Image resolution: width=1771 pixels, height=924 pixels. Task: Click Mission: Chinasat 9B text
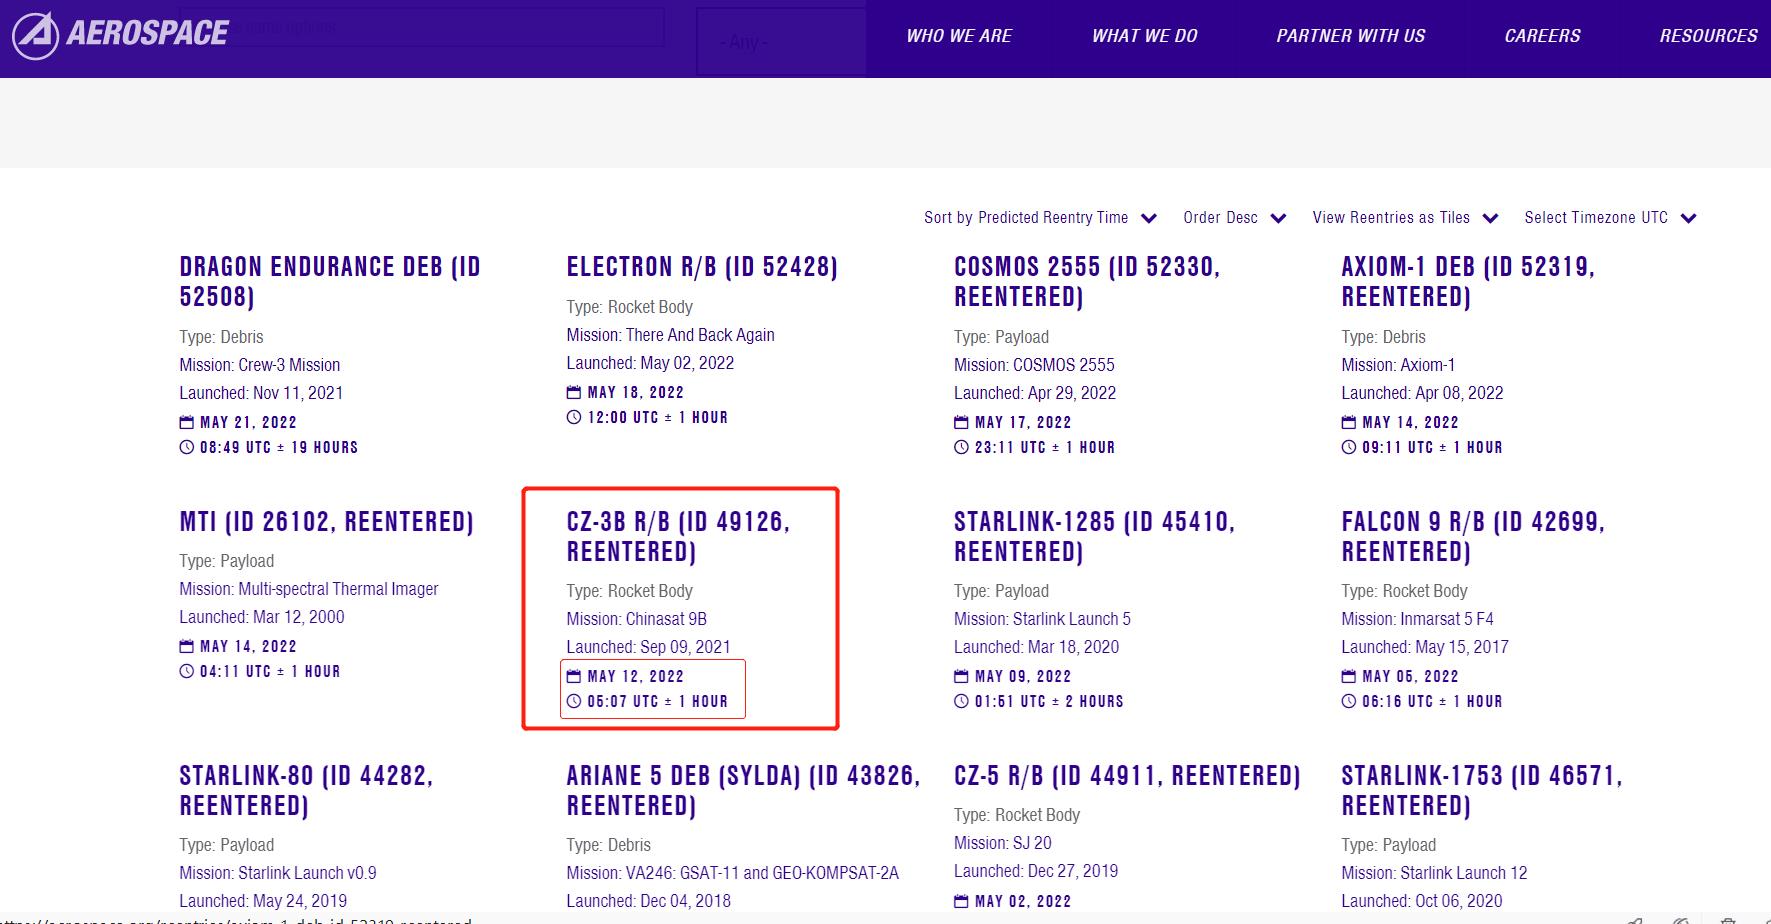636,619
